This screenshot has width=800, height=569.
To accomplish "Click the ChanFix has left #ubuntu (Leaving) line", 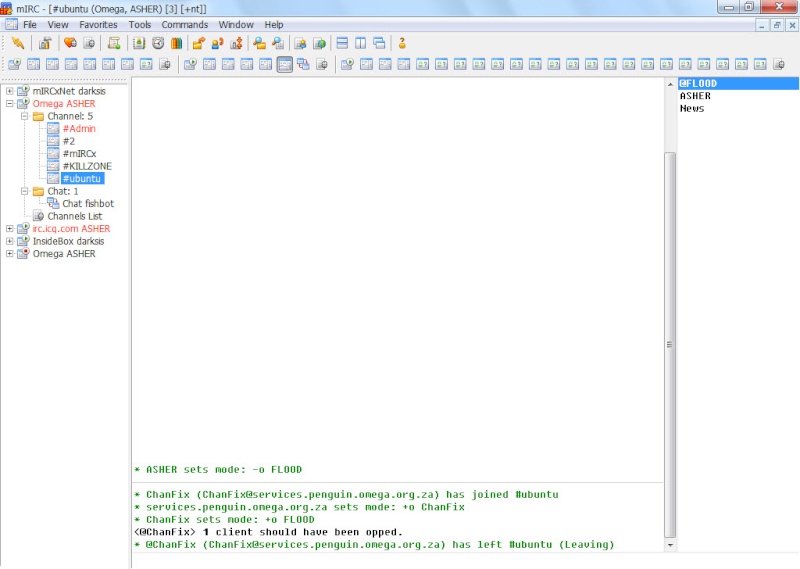I will pos(374,545).
